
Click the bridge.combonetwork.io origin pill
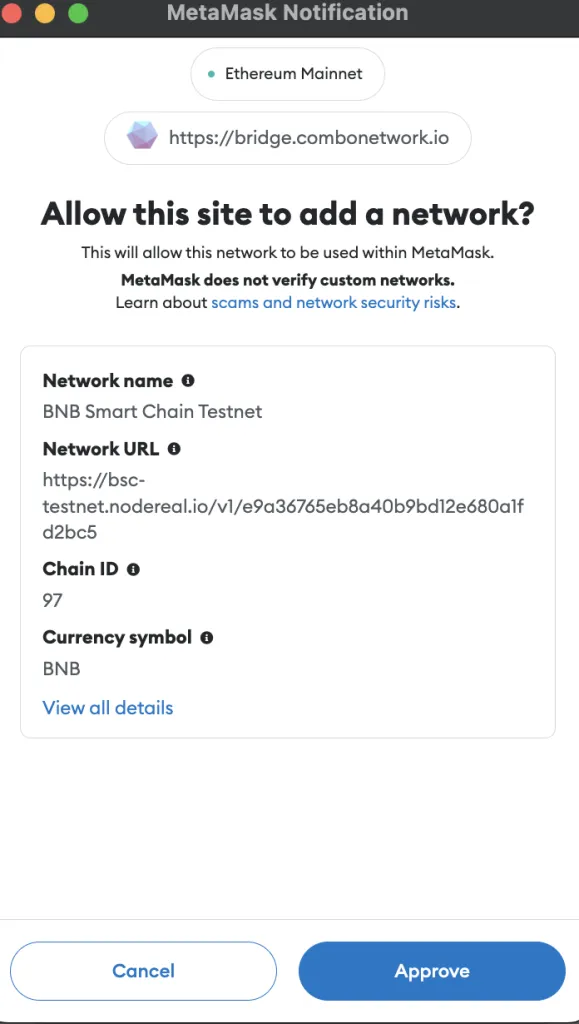287,138
